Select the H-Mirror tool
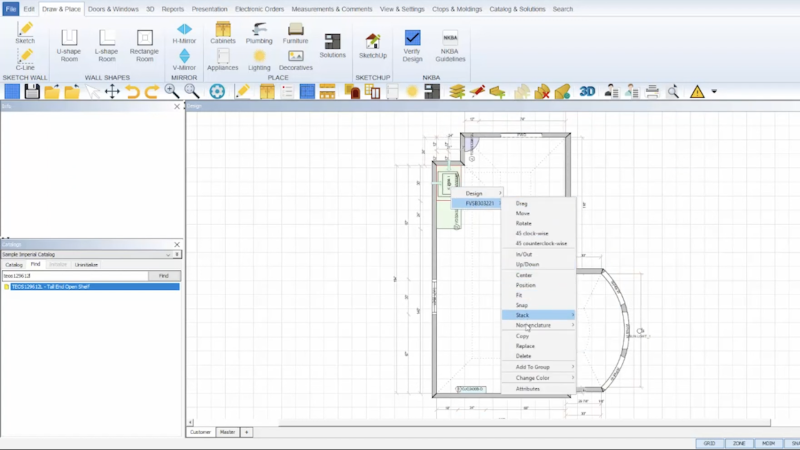The width and height of the screenshot is (800, 450). 184,33
